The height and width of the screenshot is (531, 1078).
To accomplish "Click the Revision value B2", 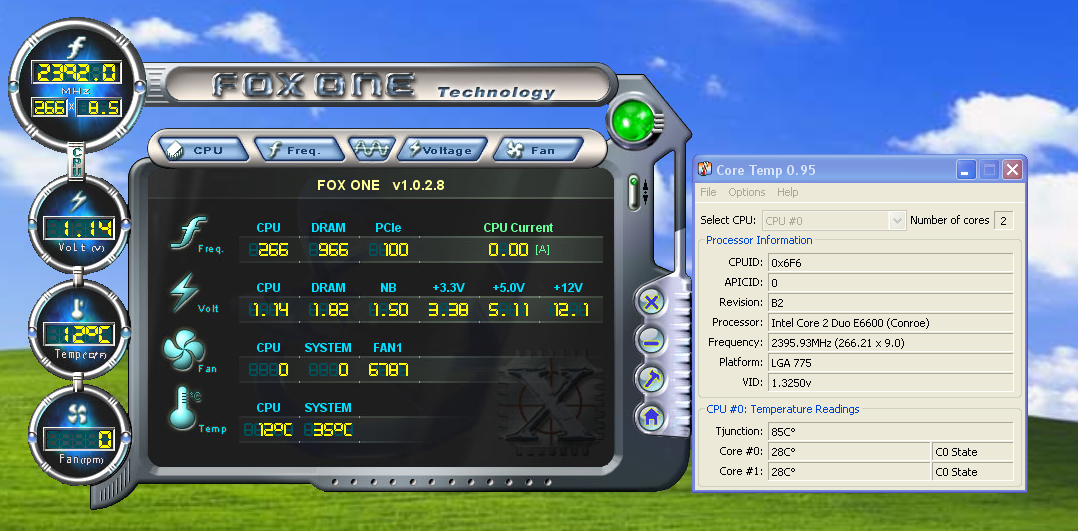I will (x=890, y=302).
